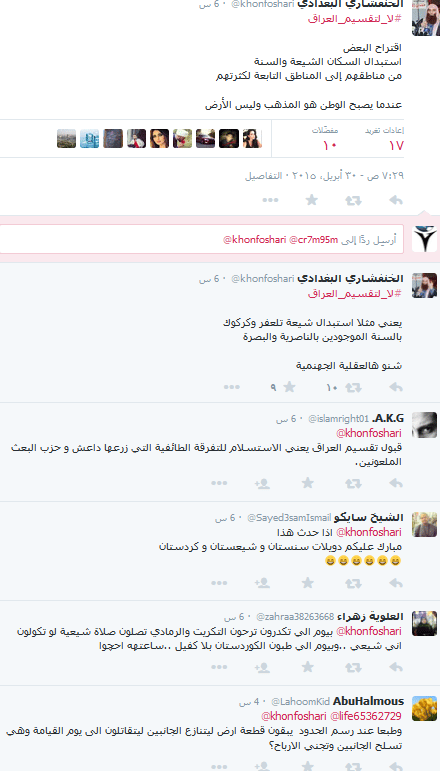This screenshot has width=440, height=771.
Task: Favorite the main tweet with the star icon
Action: pos(312,200)
